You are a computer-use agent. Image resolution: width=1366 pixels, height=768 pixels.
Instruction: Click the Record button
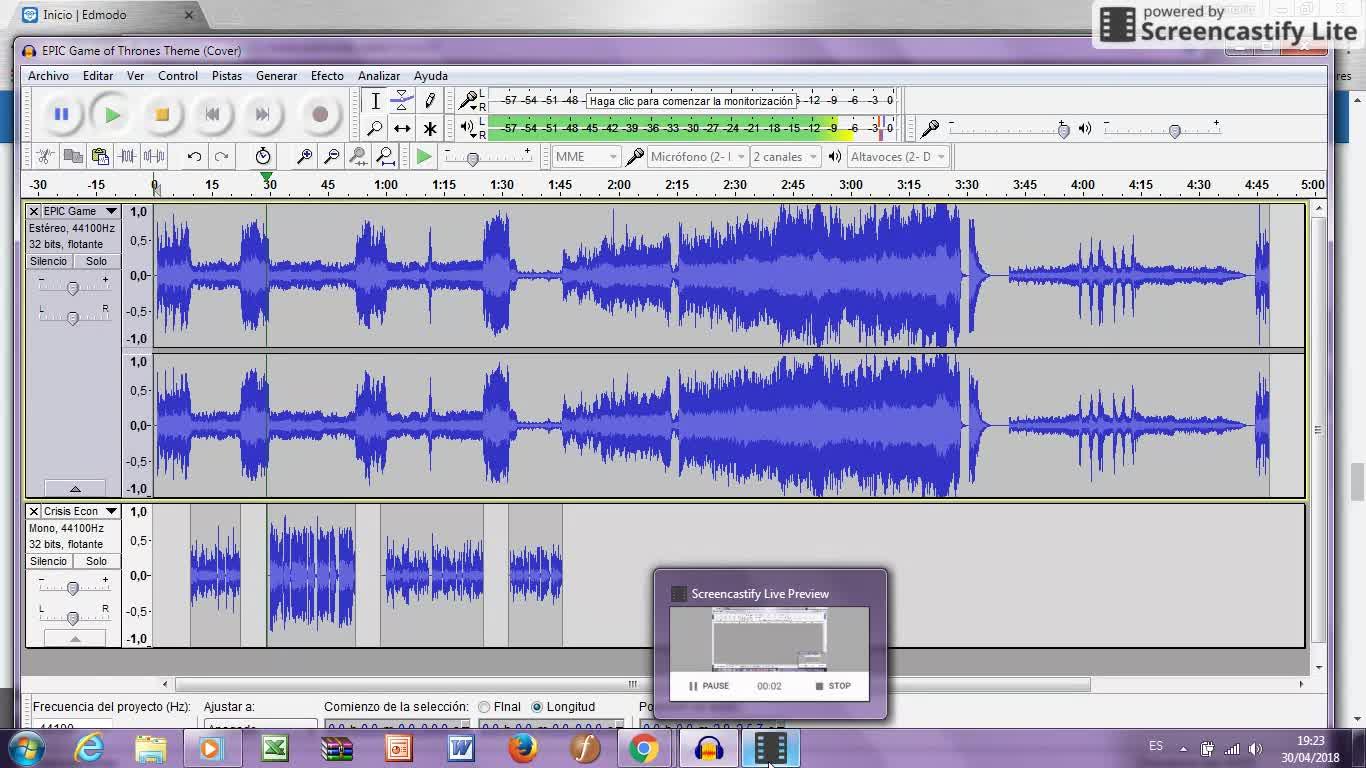(320, 115)
